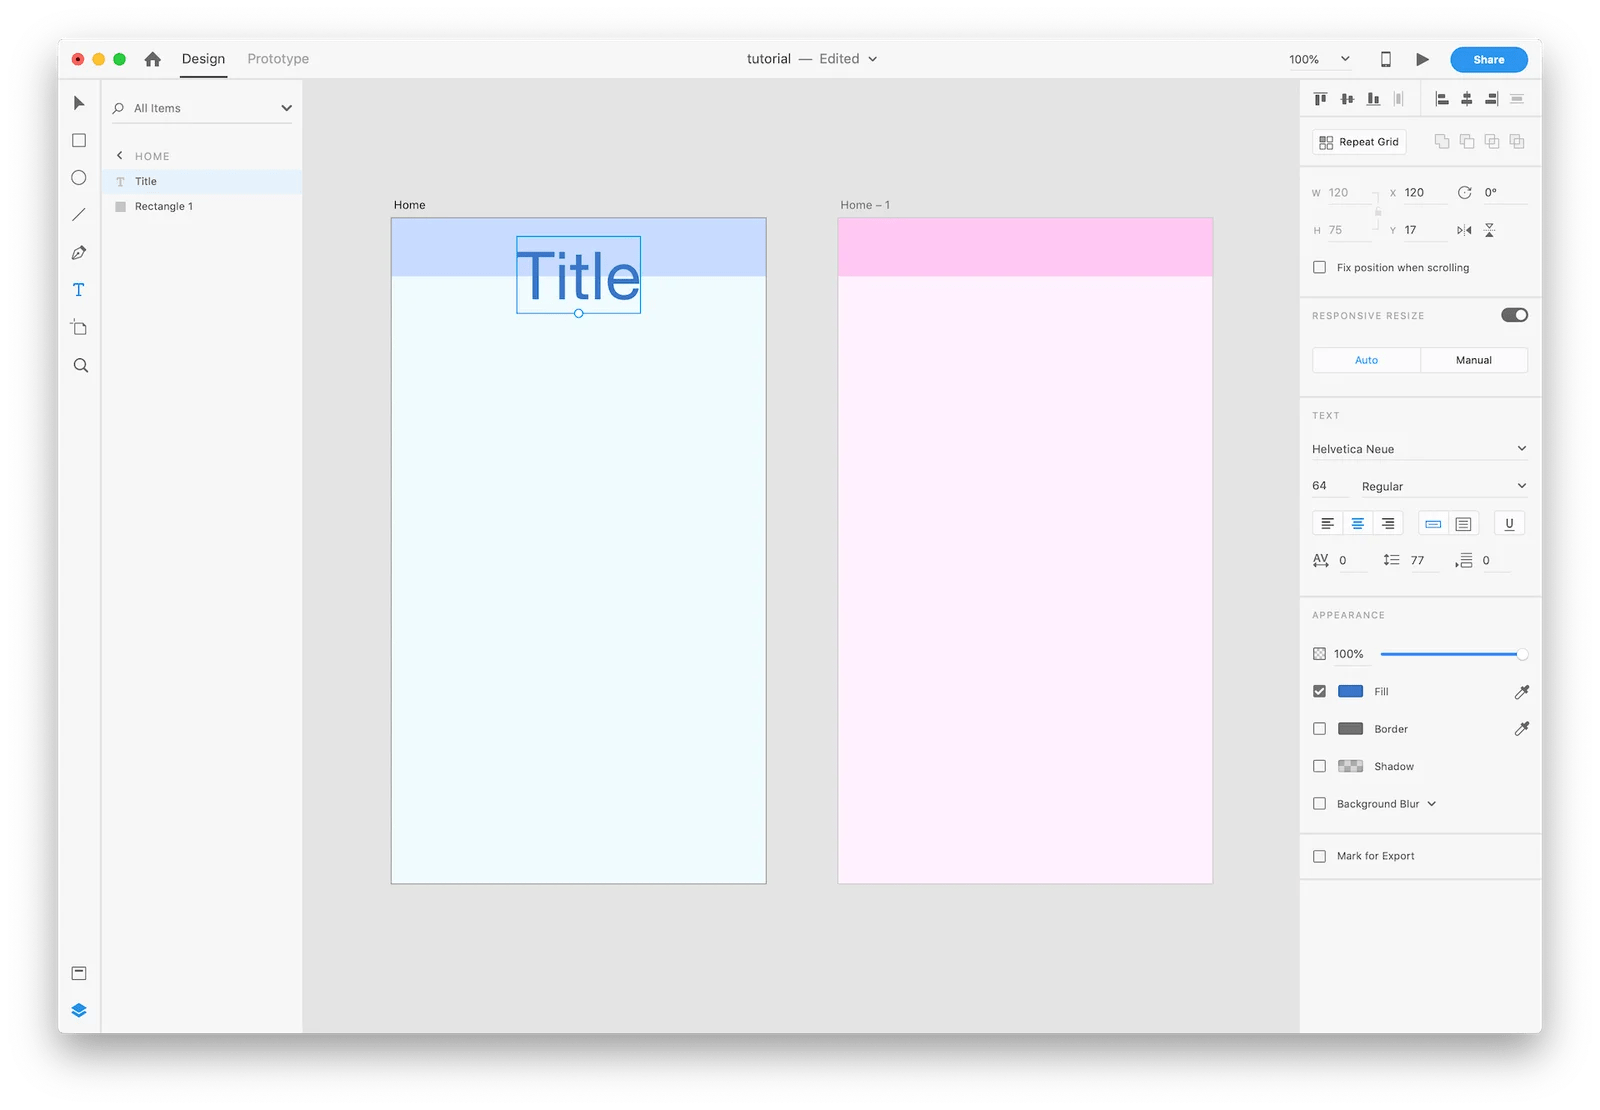Screen dimensions: 1600x1110
Task: Enable Fix position when scrolling
Action: click(1320, 267)
